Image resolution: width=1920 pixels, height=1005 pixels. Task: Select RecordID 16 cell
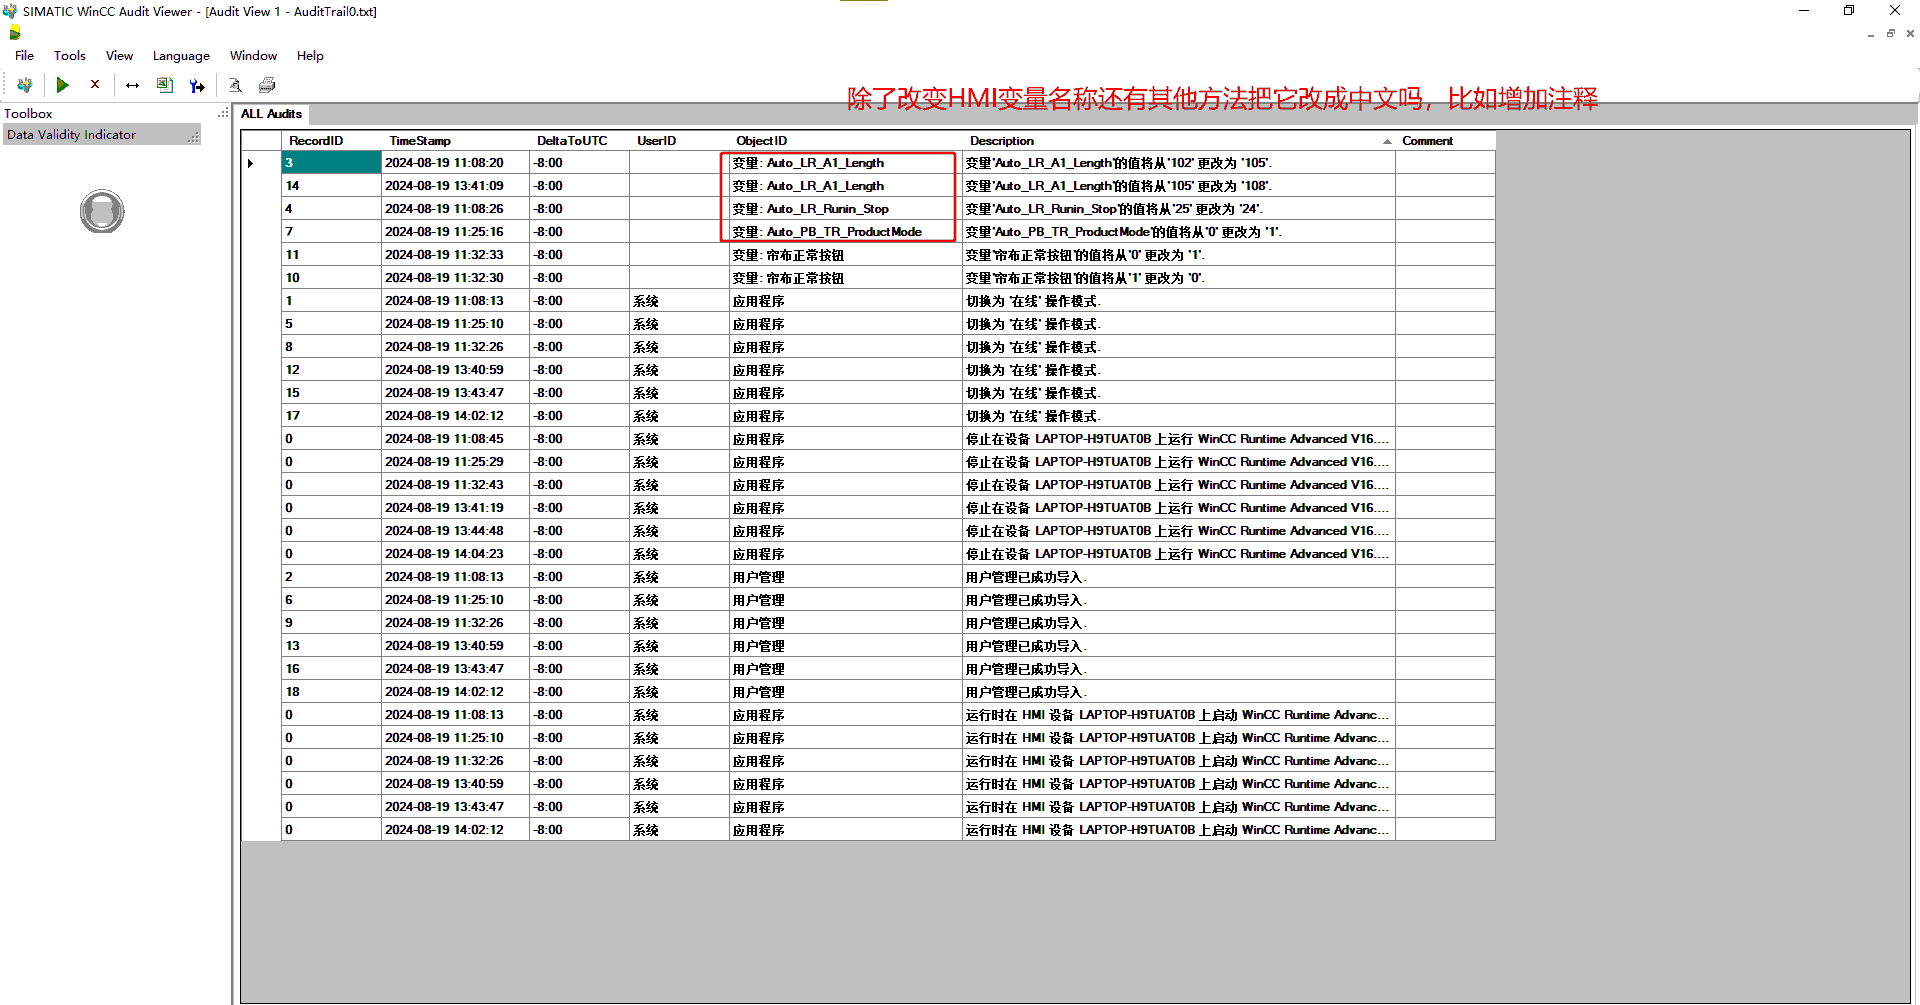[x=331, y=669]
